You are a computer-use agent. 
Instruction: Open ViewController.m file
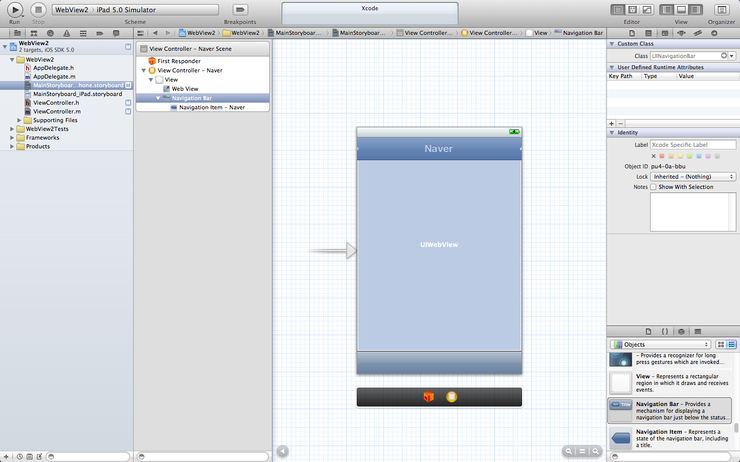coord(57,111)
